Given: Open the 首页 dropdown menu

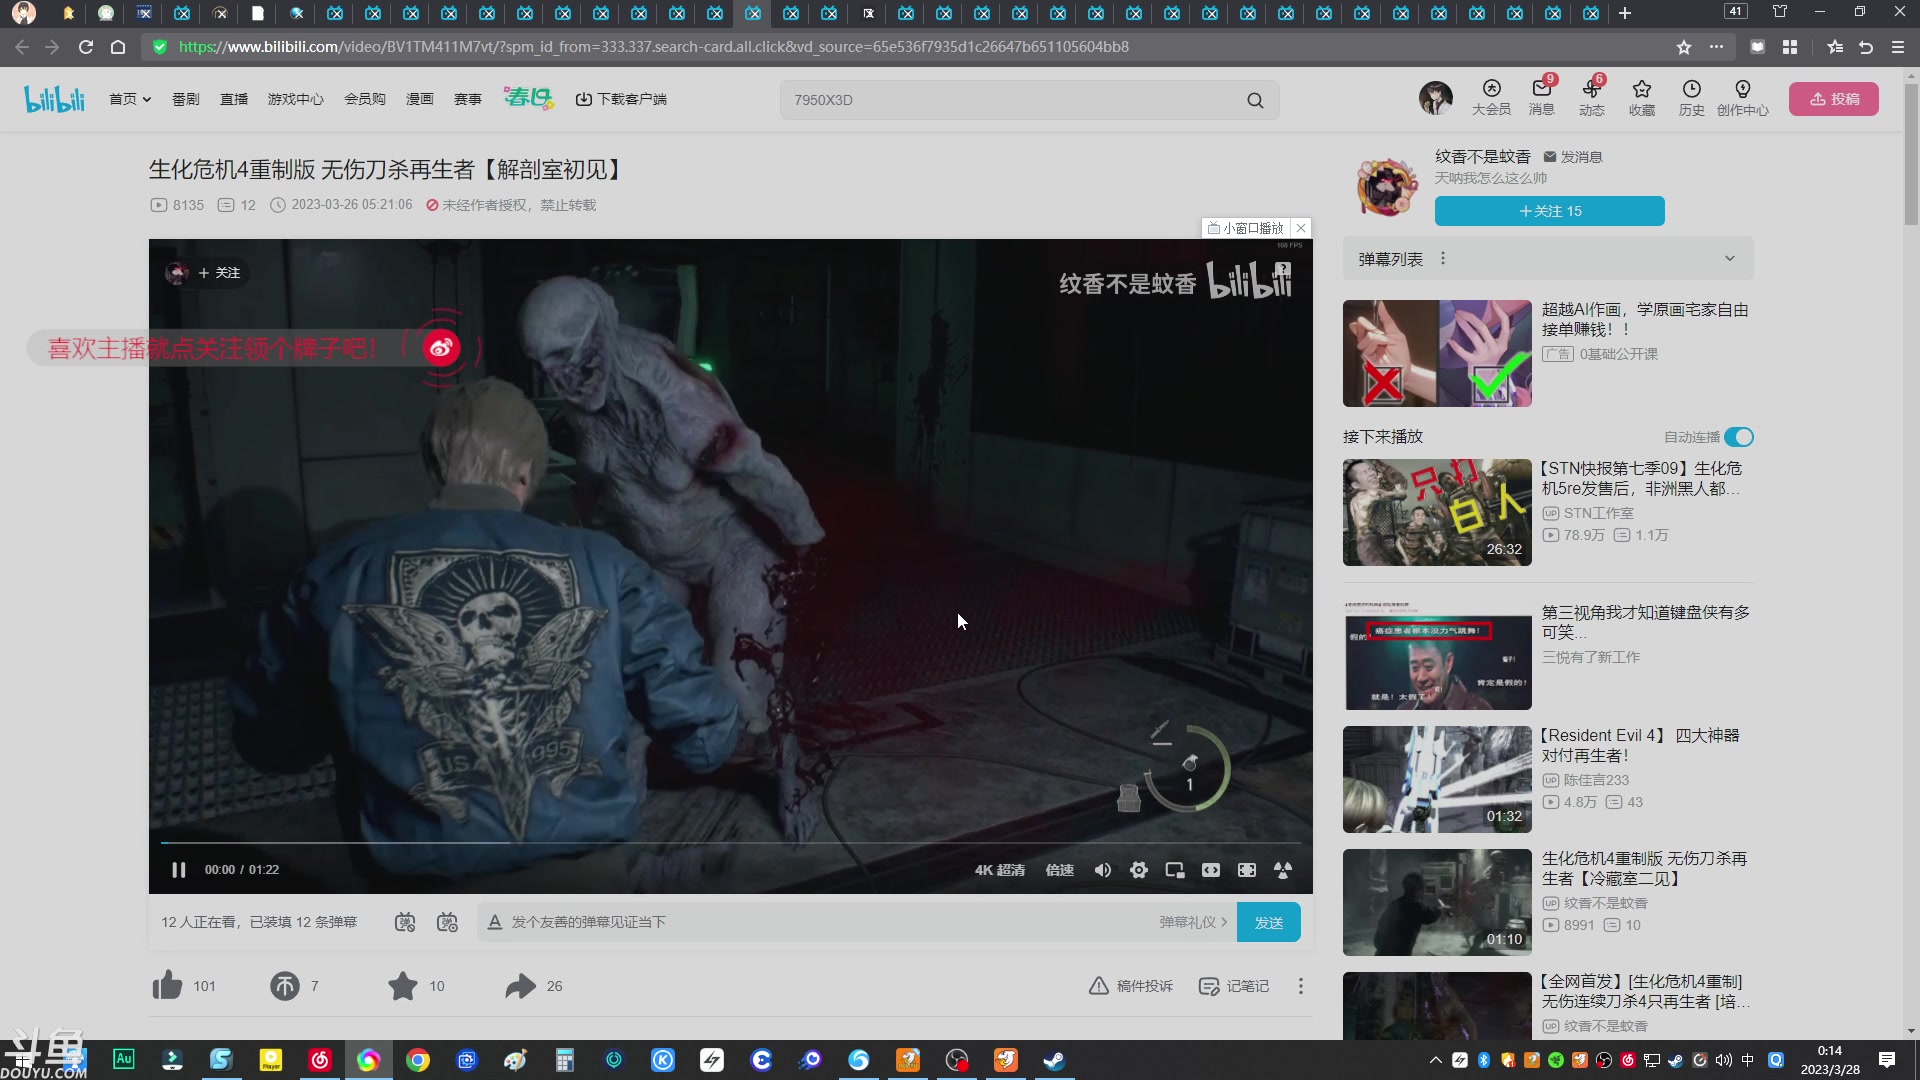Looking at the screenshot, I should click(x=130, y=99).
